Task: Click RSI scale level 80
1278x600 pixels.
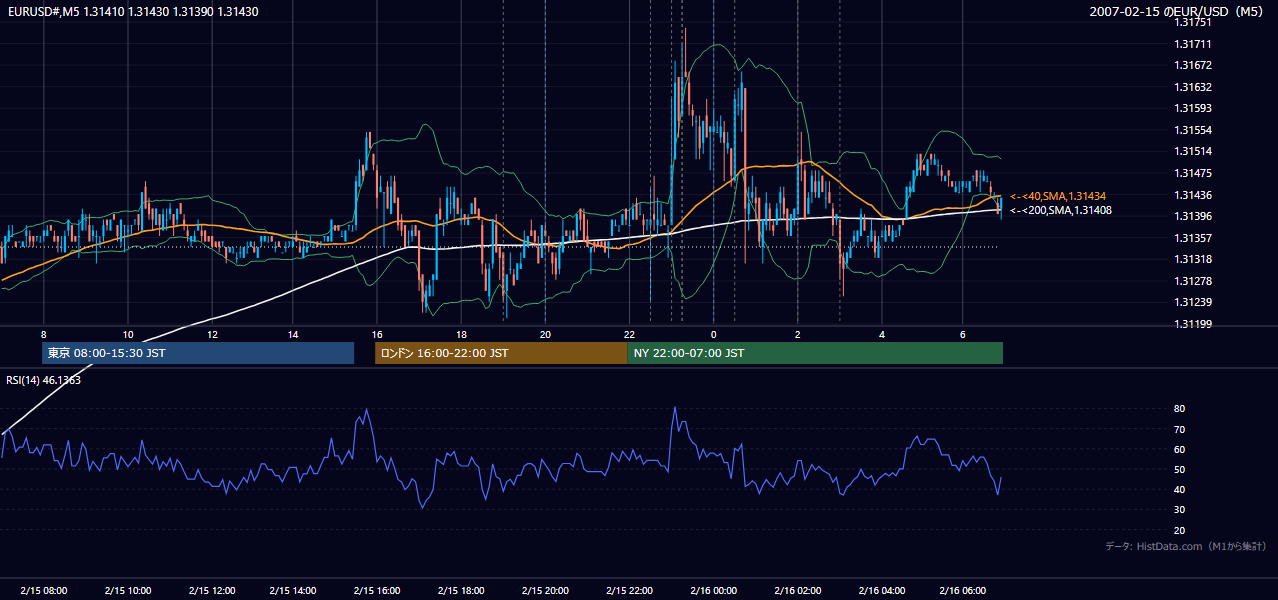Action: coord(1180,409)
